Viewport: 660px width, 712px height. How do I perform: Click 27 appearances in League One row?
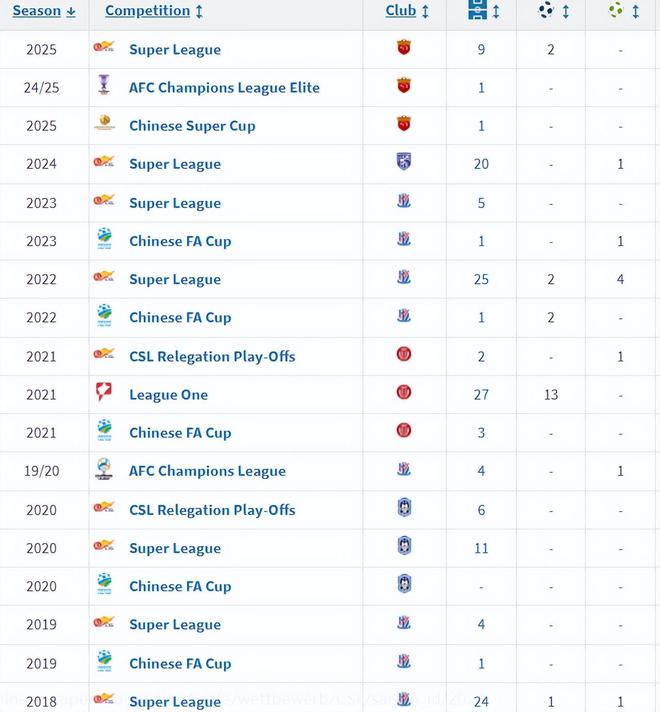click(x=481, y=395)
